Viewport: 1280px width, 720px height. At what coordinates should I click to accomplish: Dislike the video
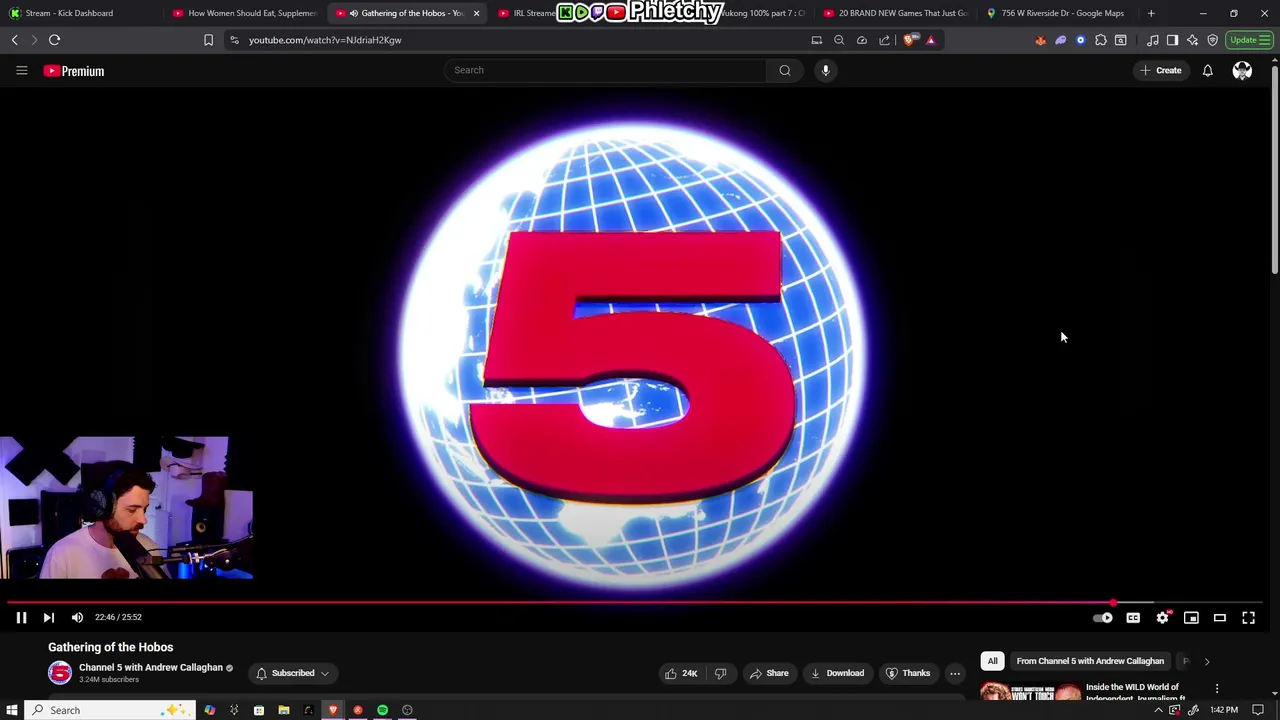(720, 673)
